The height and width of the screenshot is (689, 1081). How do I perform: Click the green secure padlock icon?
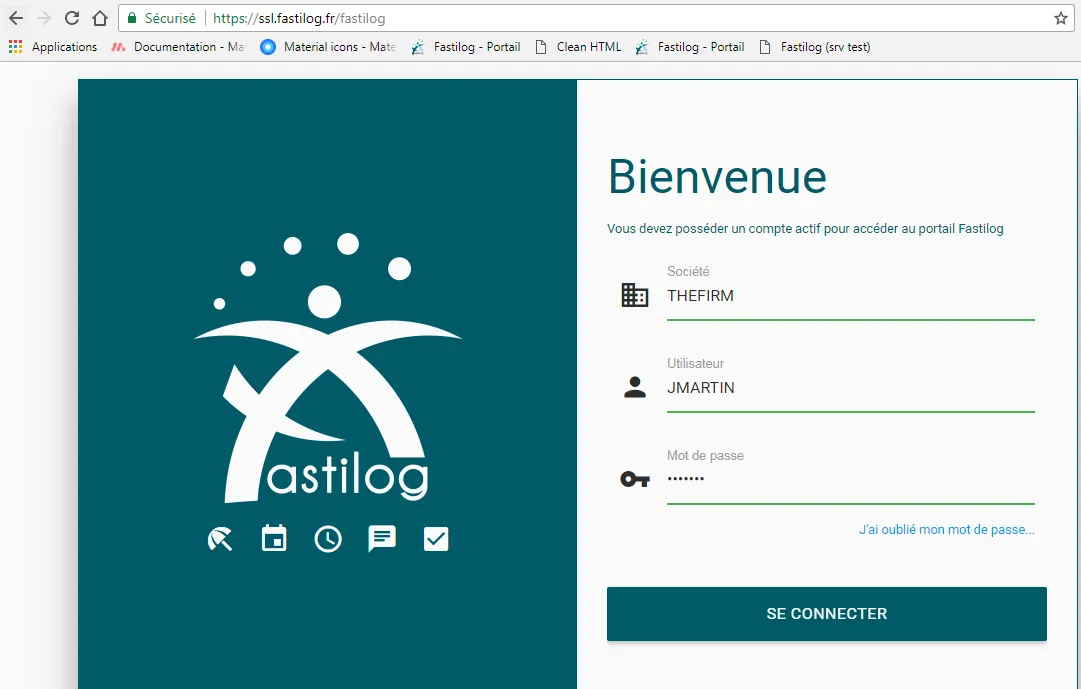[132, 19]
